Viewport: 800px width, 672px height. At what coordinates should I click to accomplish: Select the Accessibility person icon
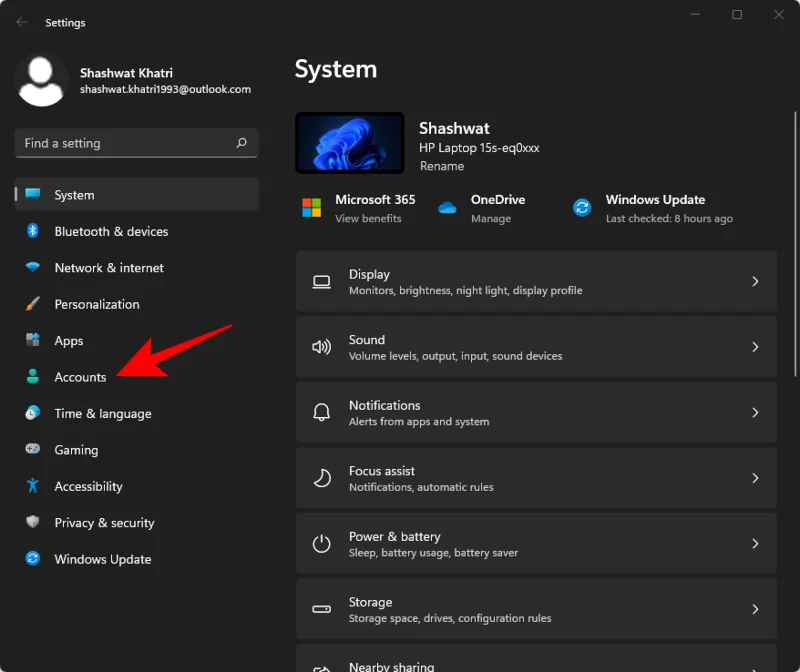[31, 486]
